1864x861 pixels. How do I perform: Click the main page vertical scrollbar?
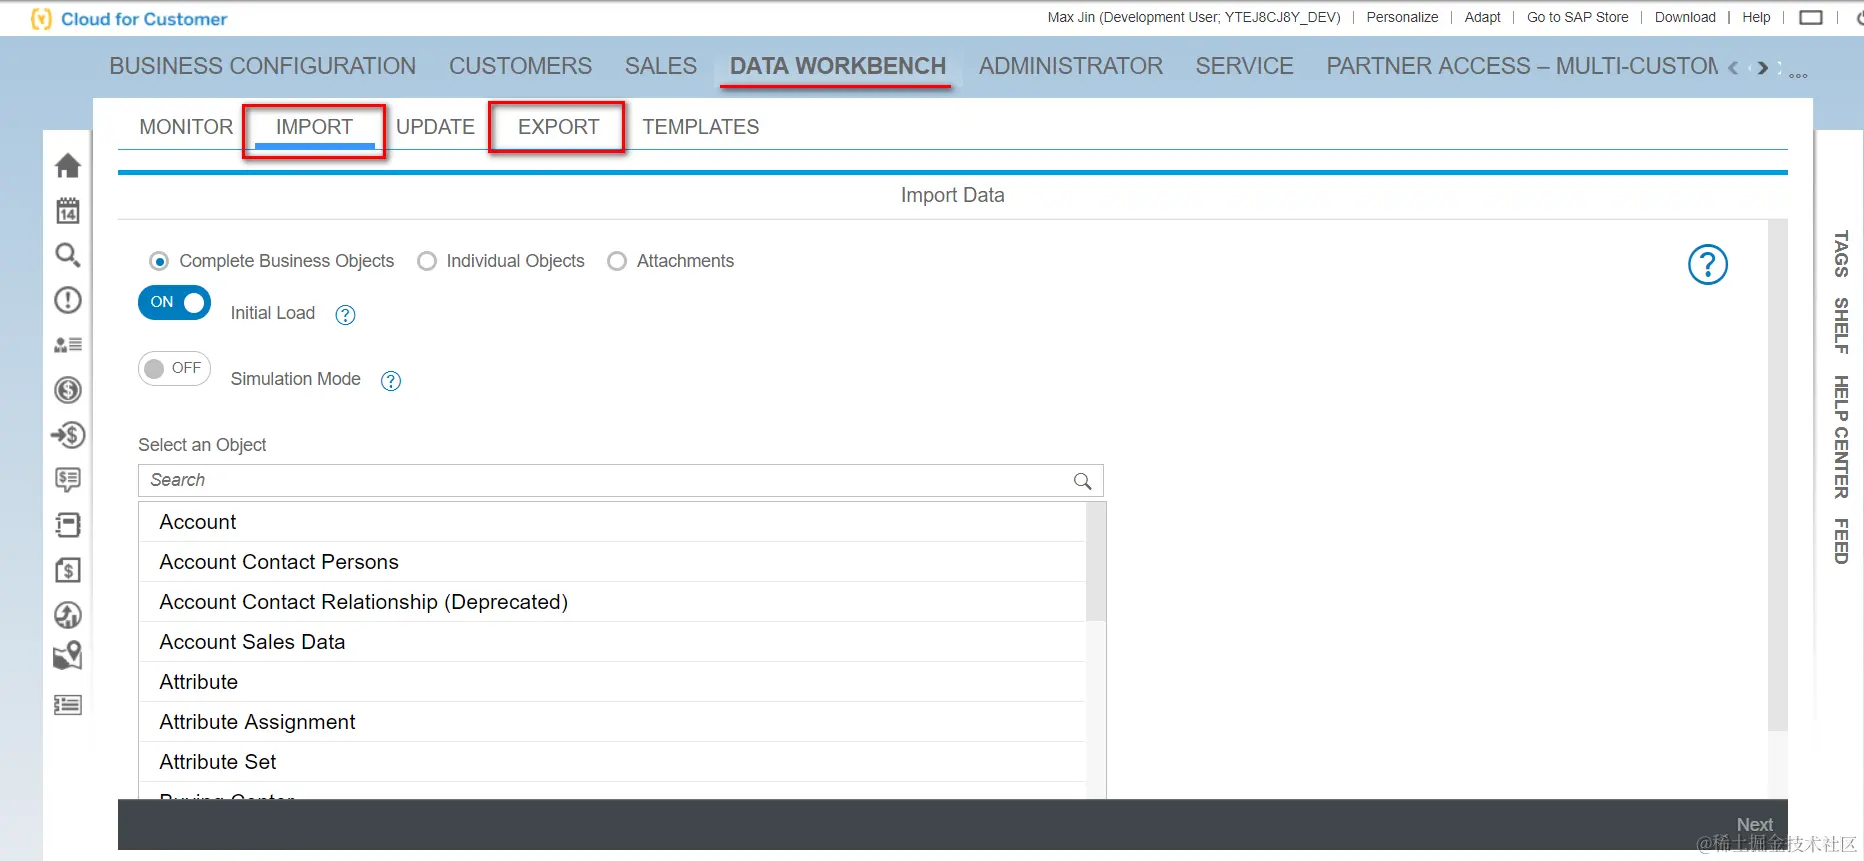(1777, 475)
